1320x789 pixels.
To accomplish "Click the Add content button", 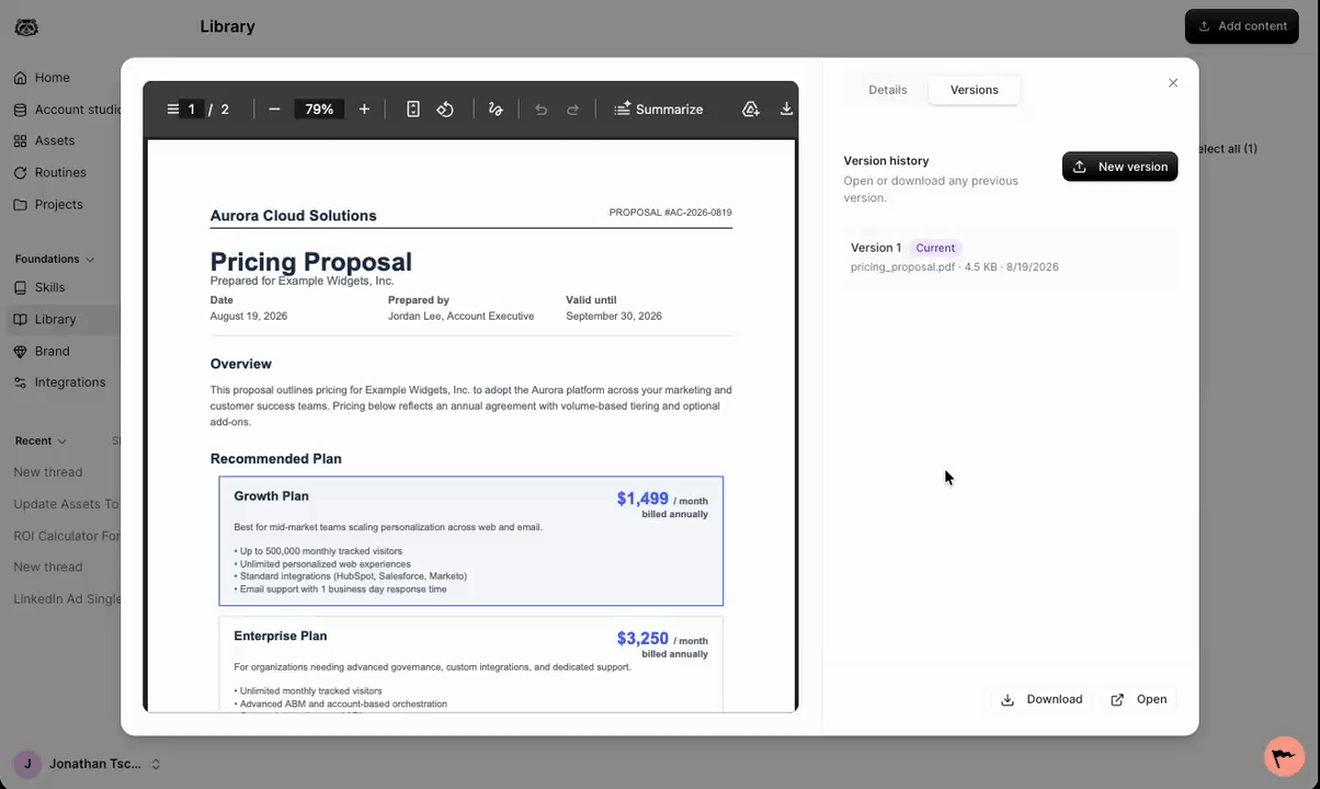I will coord(1242,26).
